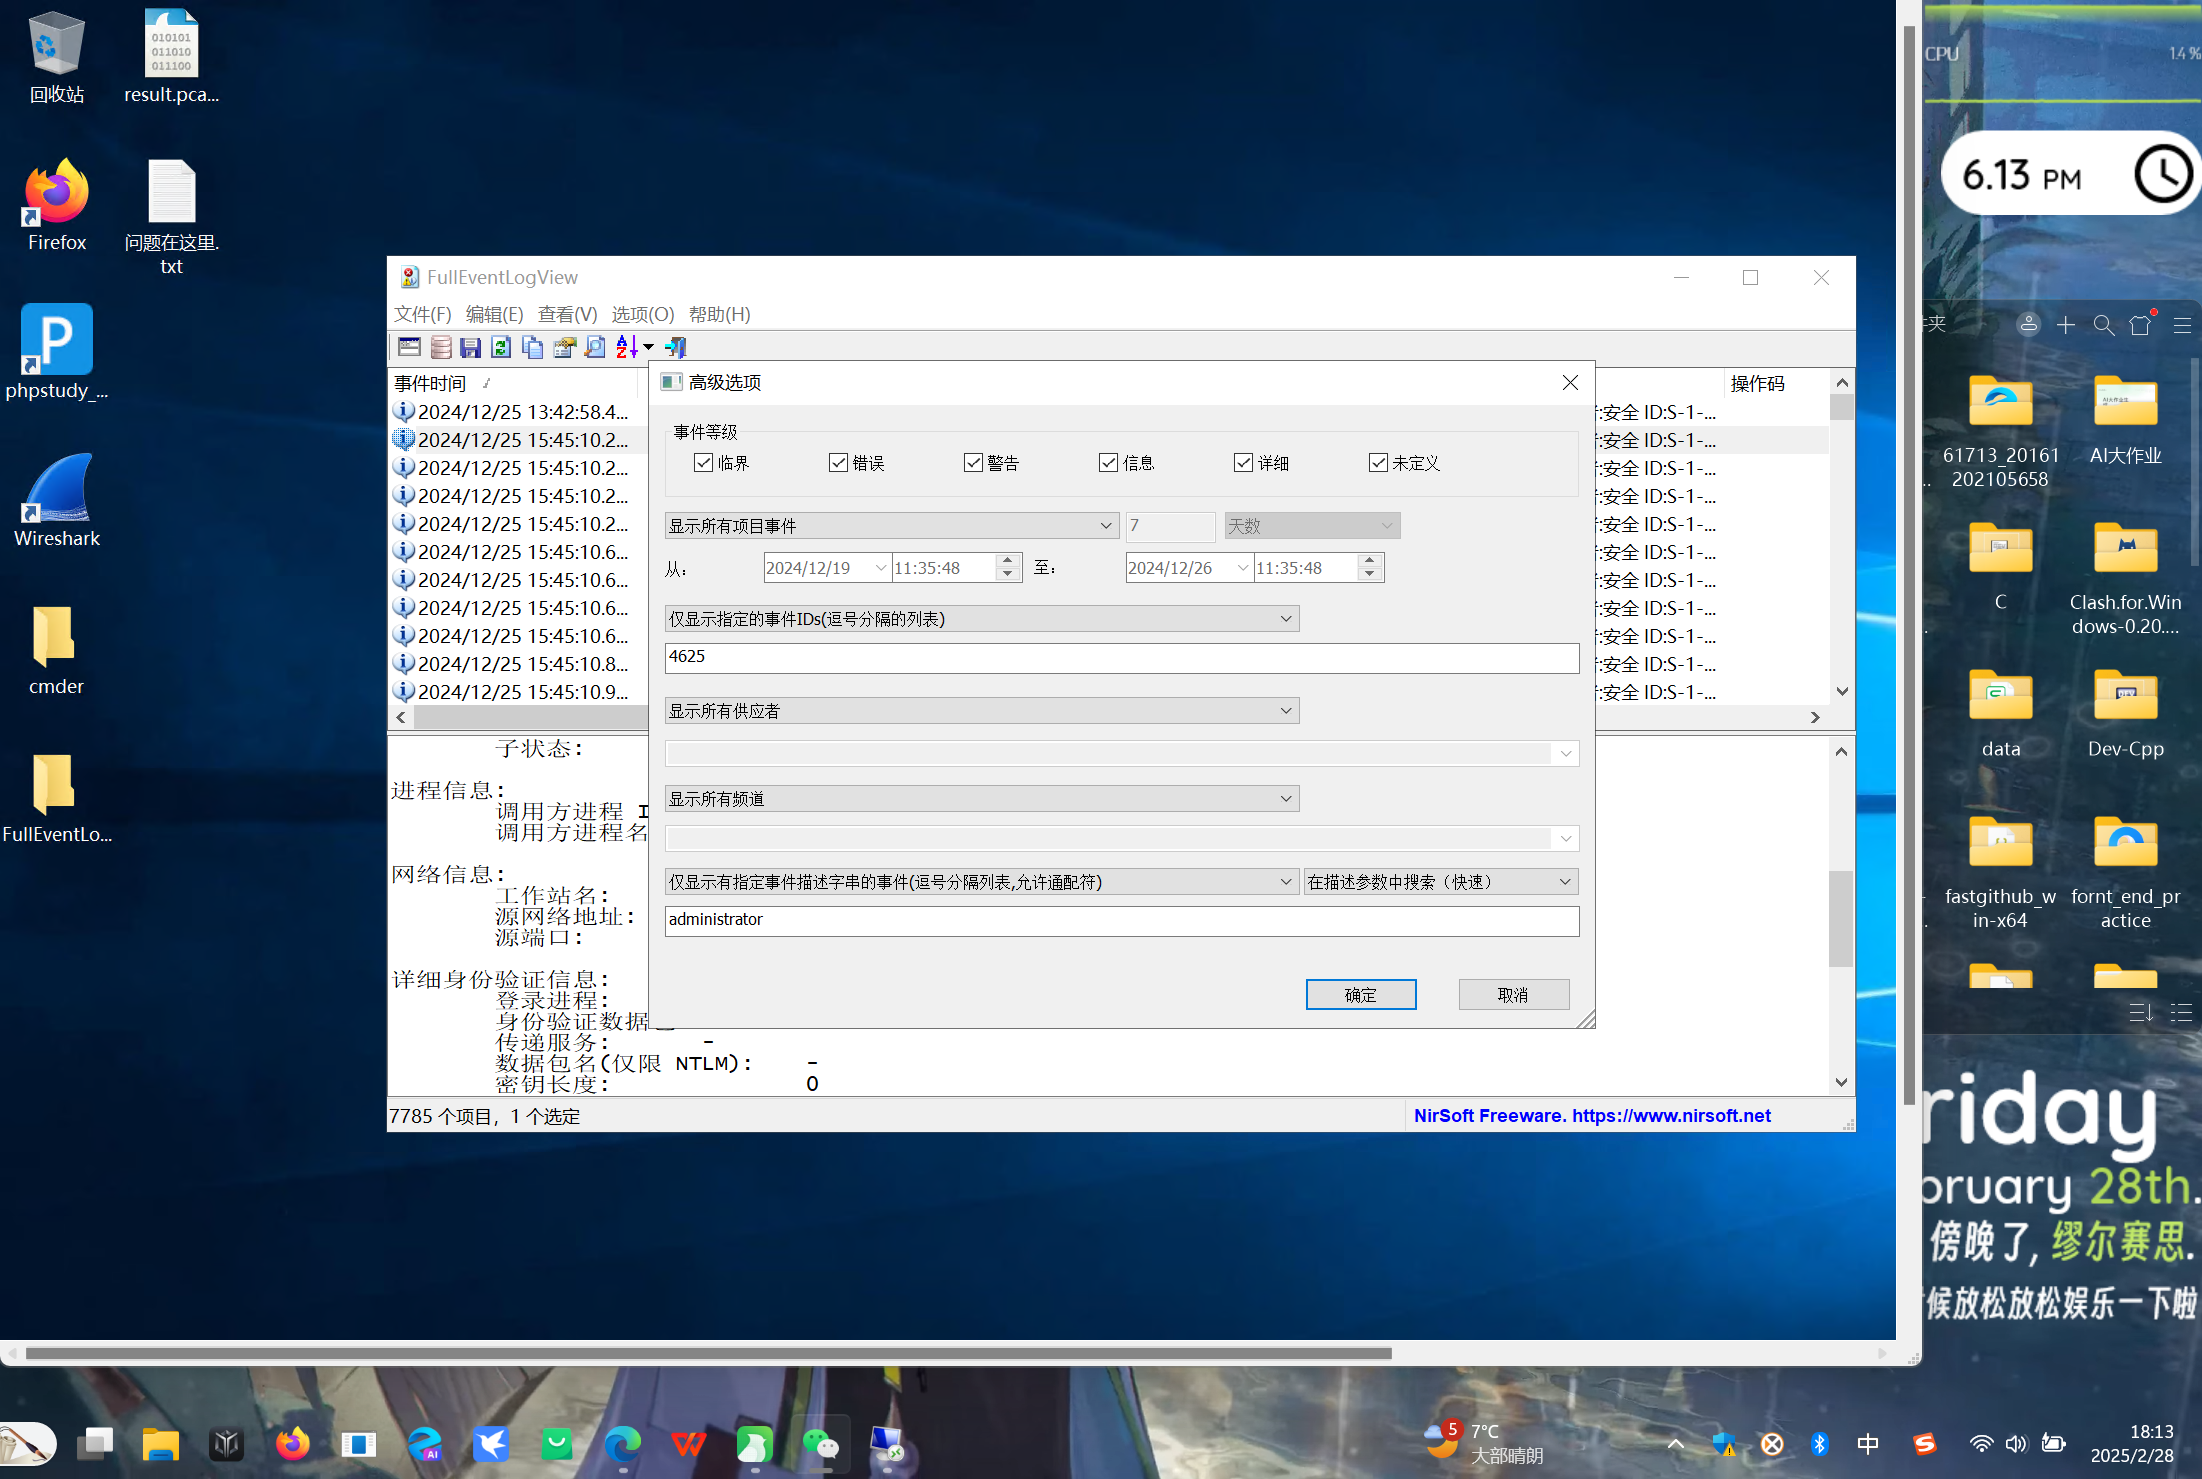Image resolution: width=2202 pixels, height=1479 pixels.
Task: Click the Exit door icon
Action: [677, 347]
